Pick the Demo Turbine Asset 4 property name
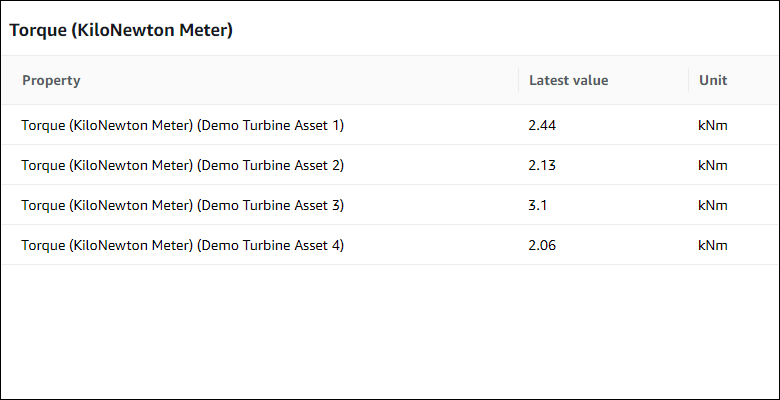 (182, 245)
